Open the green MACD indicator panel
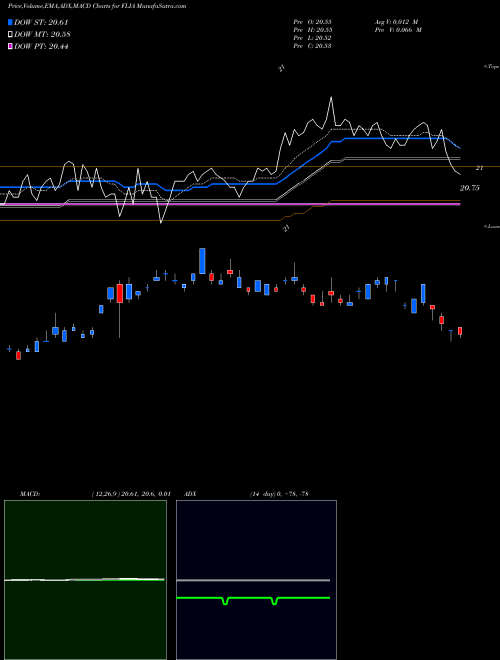This screenshot has height=660, width=500. (85, 580)
